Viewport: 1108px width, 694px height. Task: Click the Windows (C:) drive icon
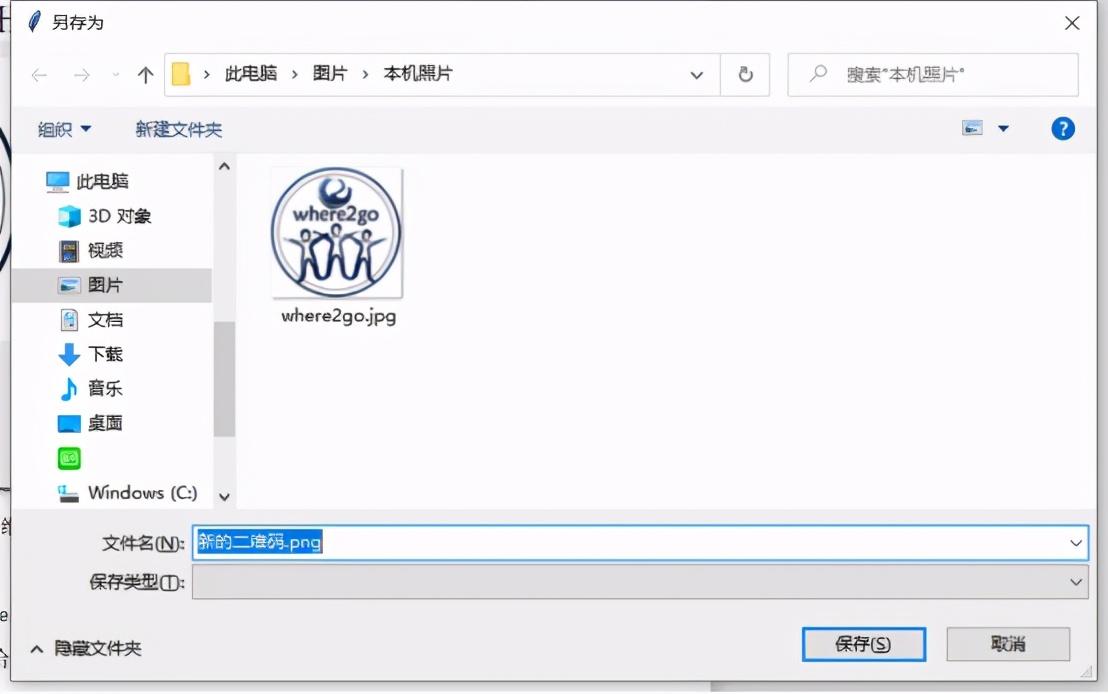68,493
